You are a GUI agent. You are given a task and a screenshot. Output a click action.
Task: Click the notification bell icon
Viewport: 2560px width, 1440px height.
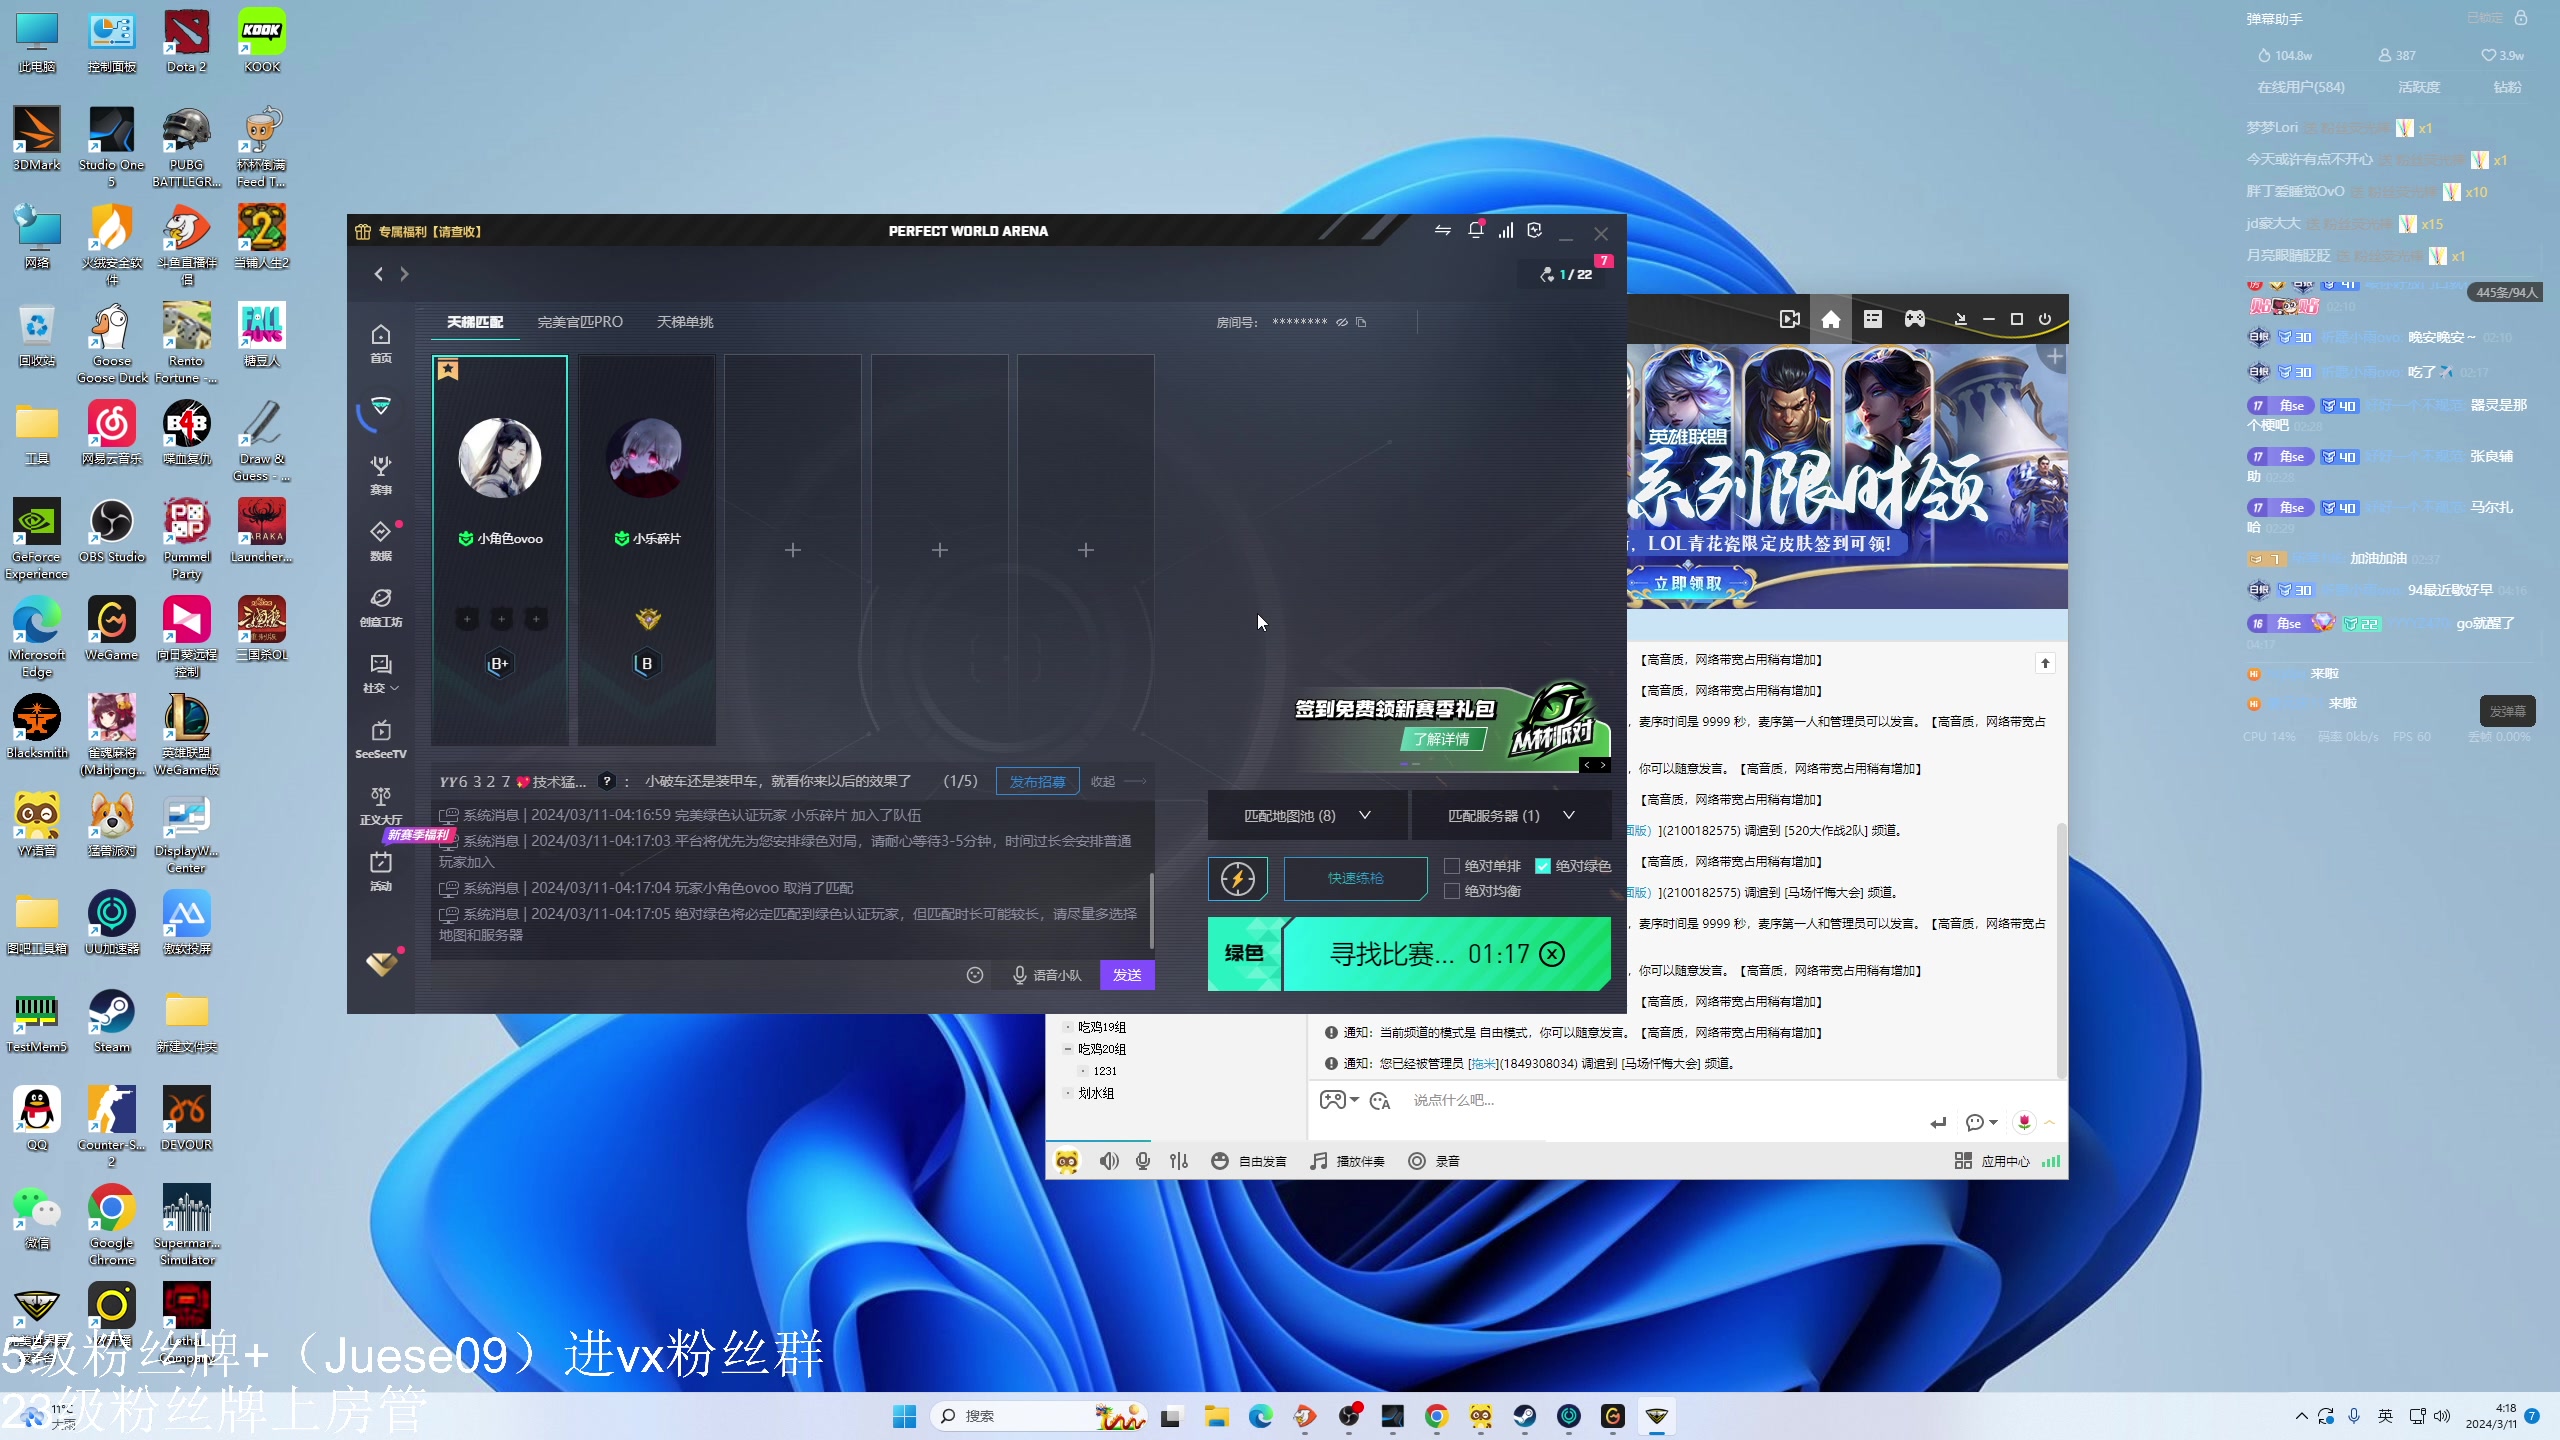point(1475,231)
